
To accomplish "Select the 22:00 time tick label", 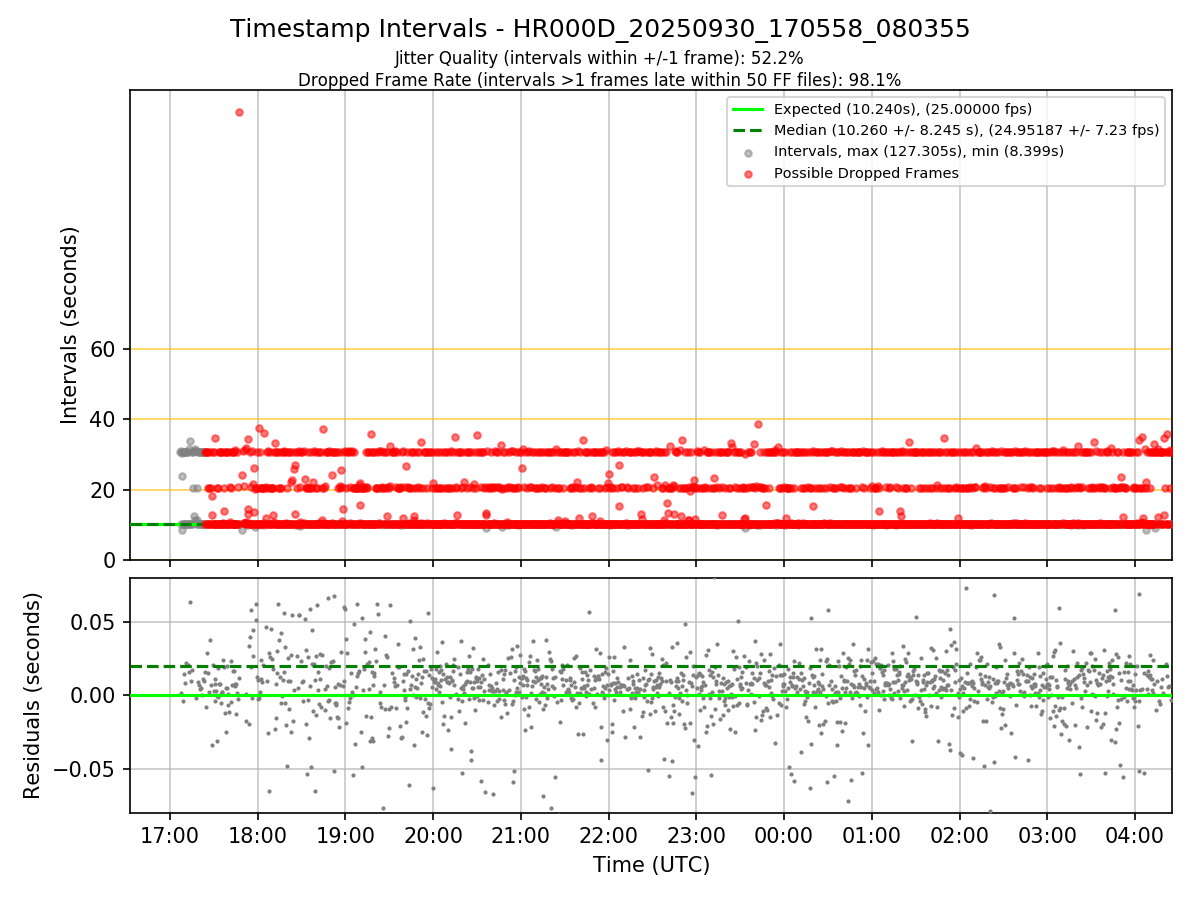I will (x=608, y=834).
